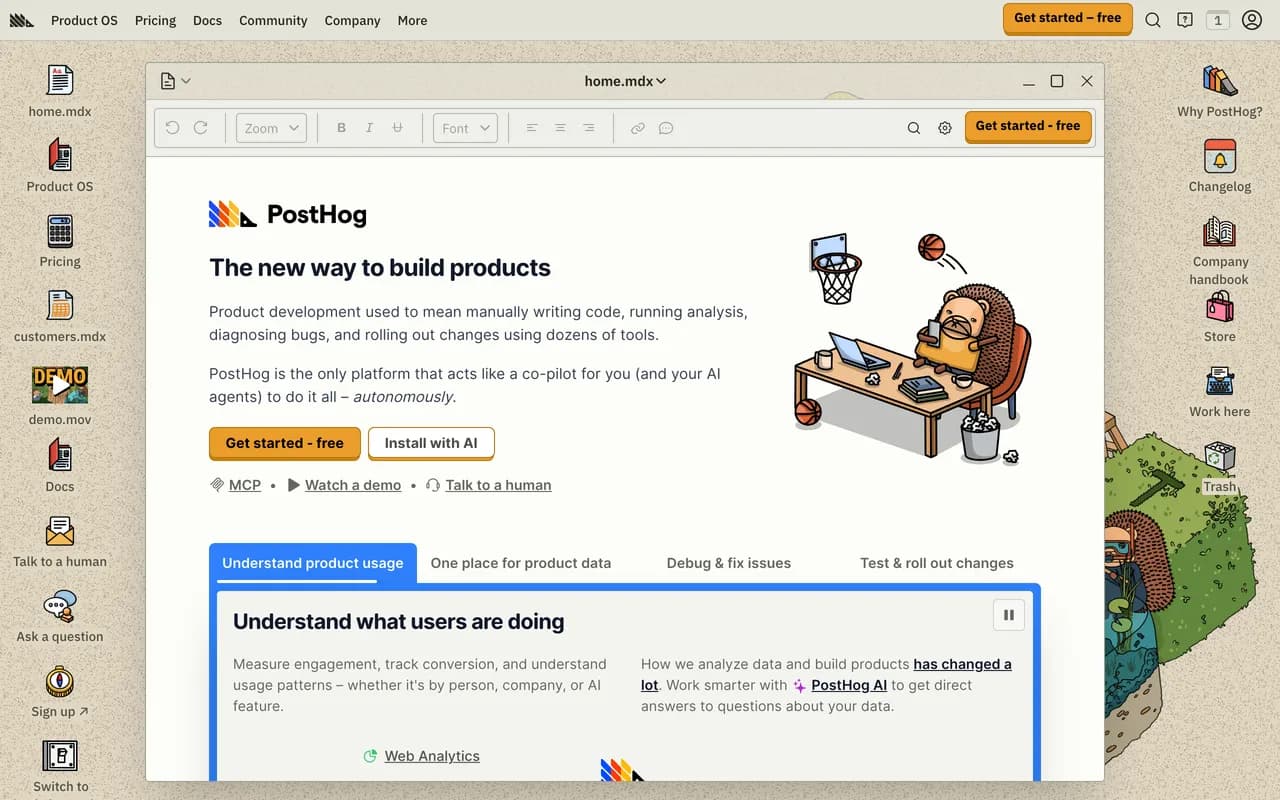Expand the home.mdx title dropdown
Screen dimensions: 1280x800
click(625, 81)
